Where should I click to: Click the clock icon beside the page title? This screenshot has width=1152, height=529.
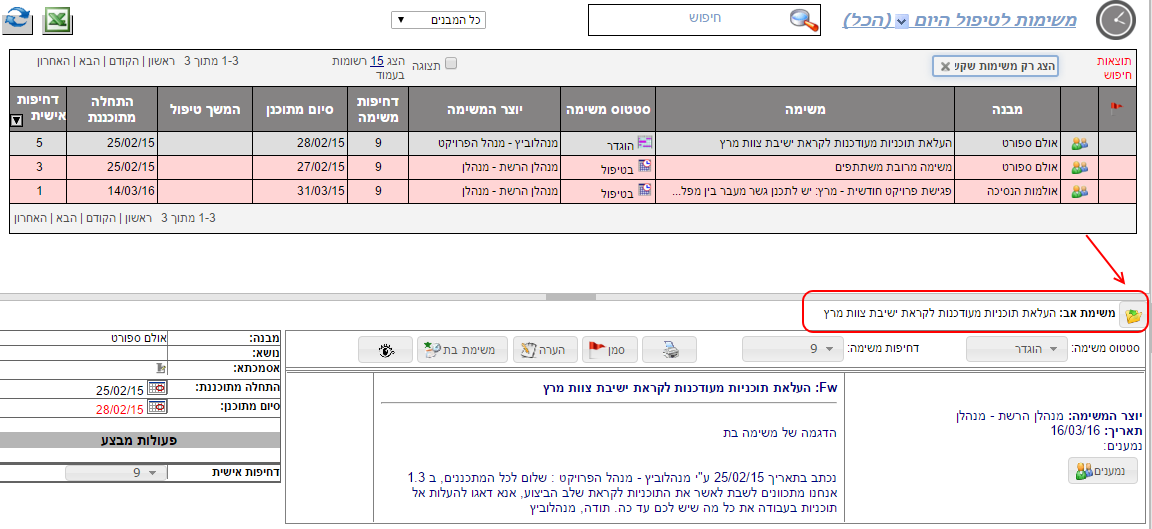[x=1116, y=20]
